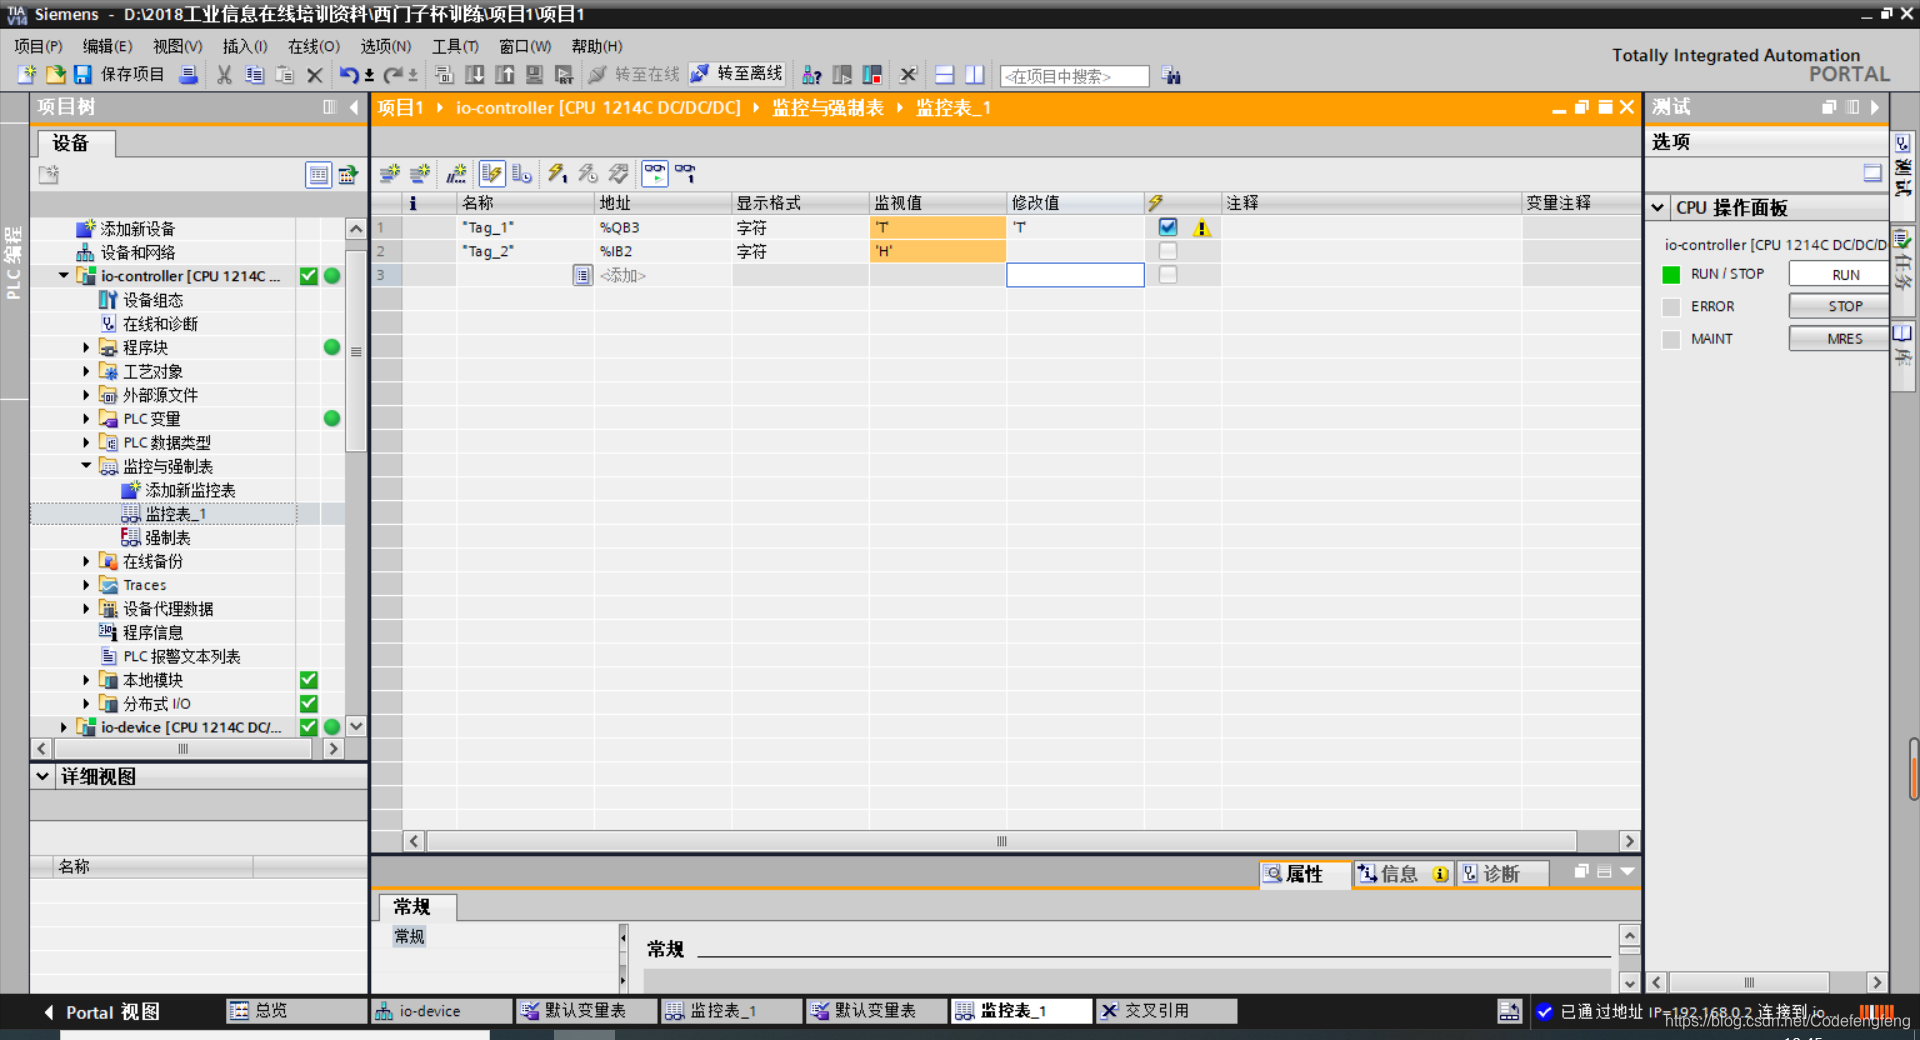
Task: Collapse the 监控与强制表 folder
Action: pyautogui.click(x=86, y=466)
